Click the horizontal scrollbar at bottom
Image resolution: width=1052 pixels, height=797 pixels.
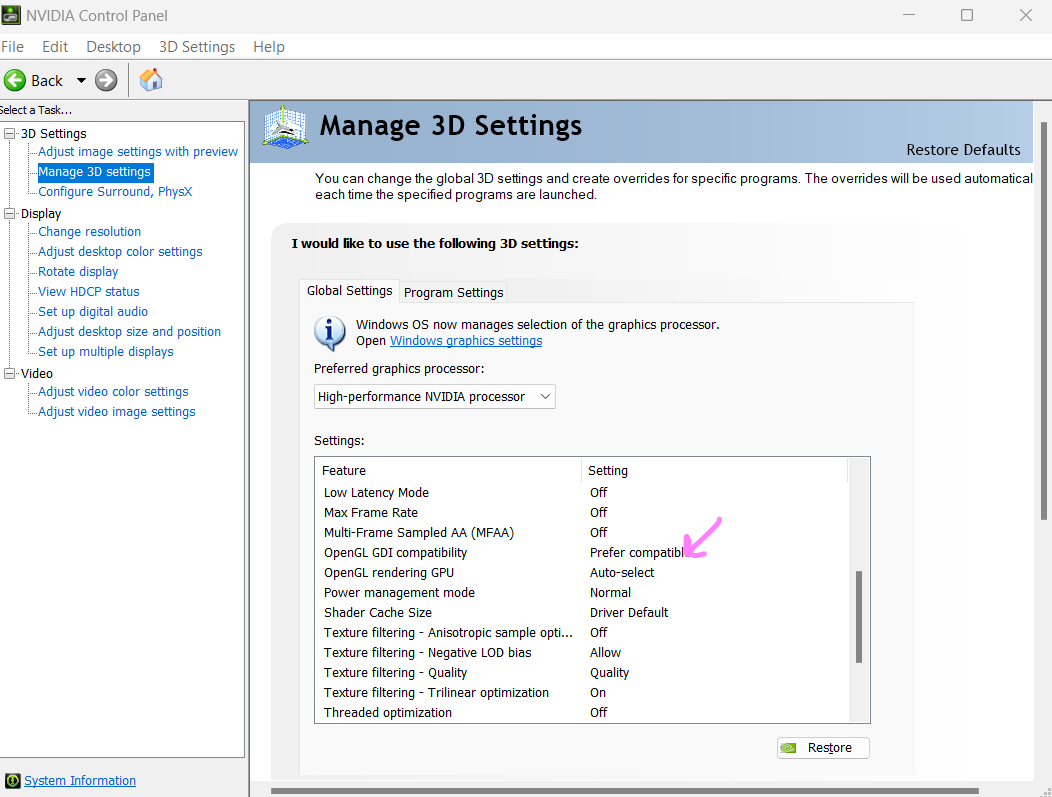(625, 791)
